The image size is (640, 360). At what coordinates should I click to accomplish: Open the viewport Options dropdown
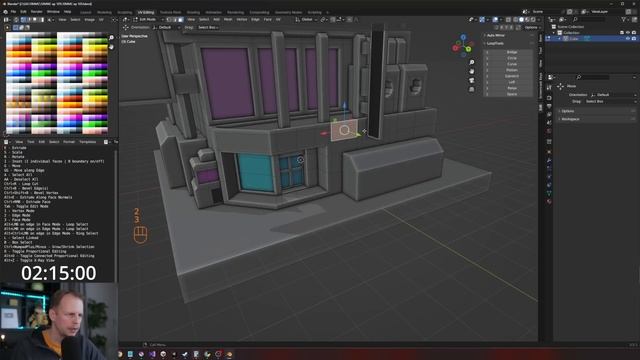[532, 27]
